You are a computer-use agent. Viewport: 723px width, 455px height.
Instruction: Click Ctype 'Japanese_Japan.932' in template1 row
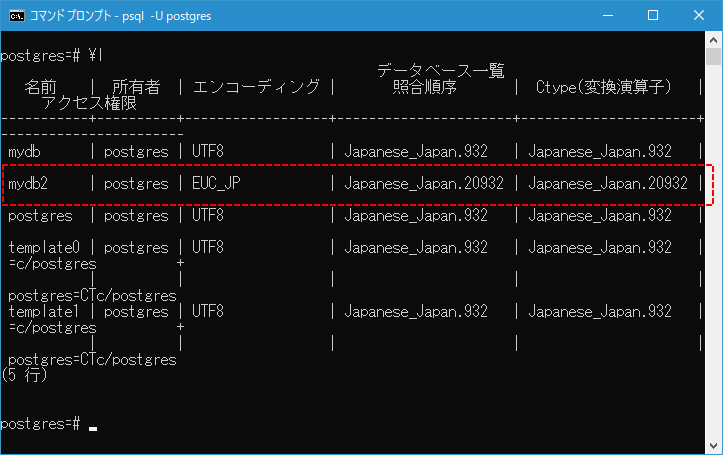click(600, 312)
